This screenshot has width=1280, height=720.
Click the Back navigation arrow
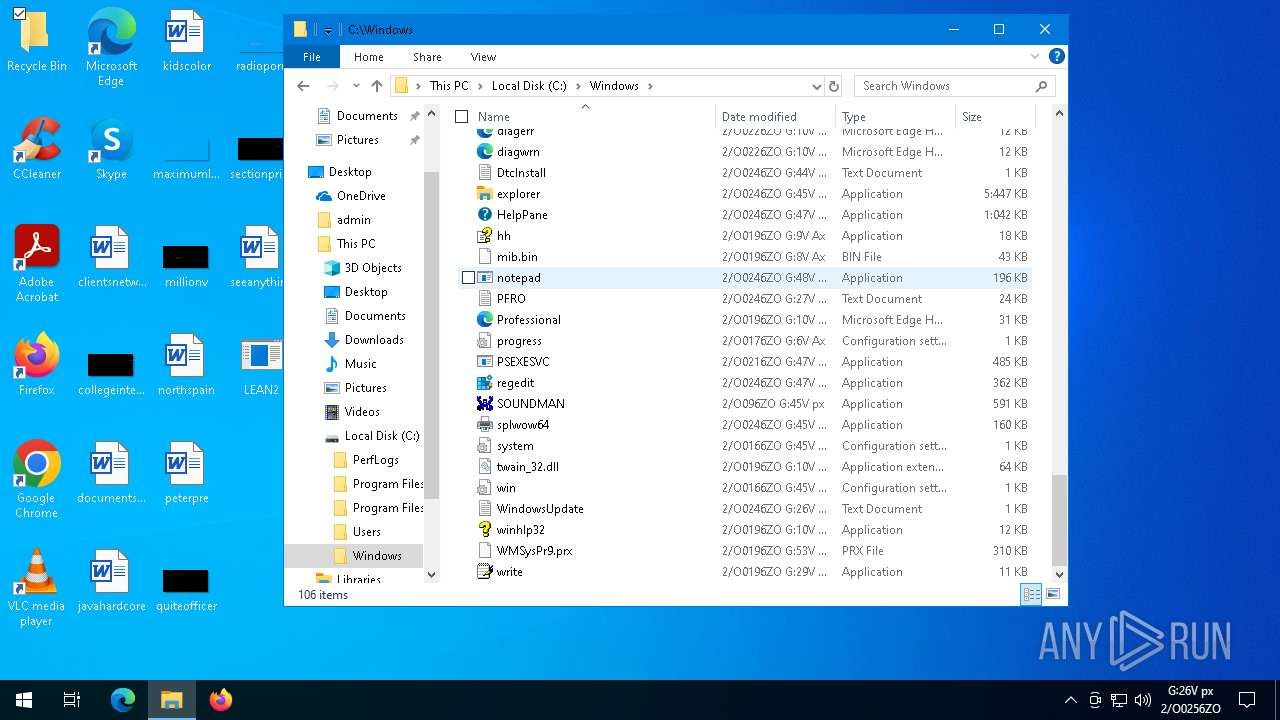[x=304, y=86]
